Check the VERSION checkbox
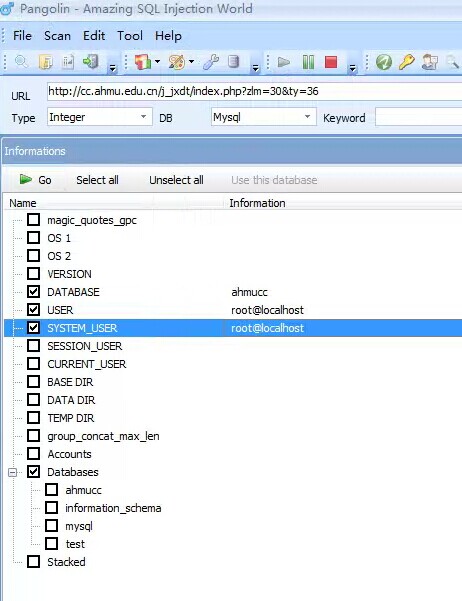The width and height of the screenshot is (462, 601). coord(33,274)
